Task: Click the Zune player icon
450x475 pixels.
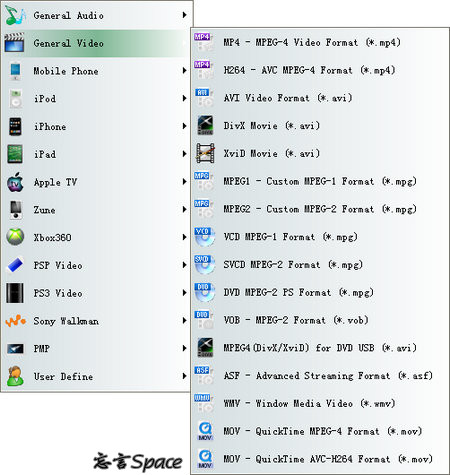Action: 16,210
